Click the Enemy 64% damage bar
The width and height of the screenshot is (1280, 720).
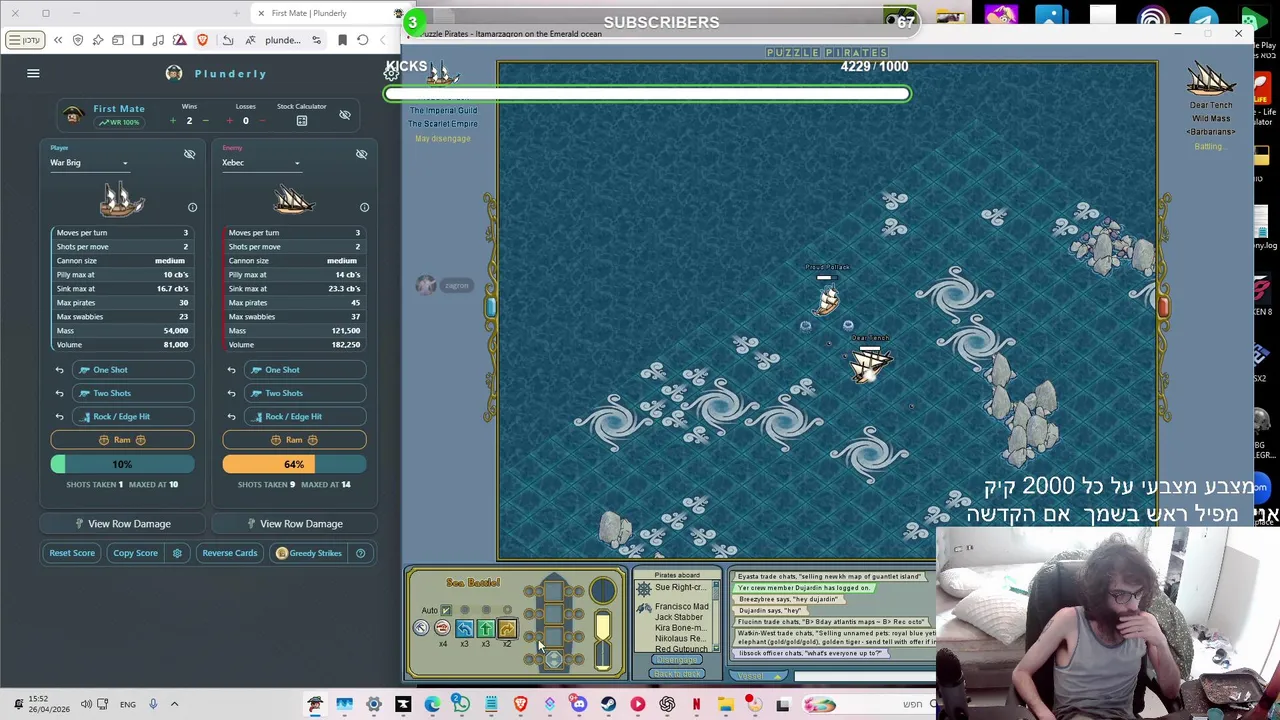[294, 464]
